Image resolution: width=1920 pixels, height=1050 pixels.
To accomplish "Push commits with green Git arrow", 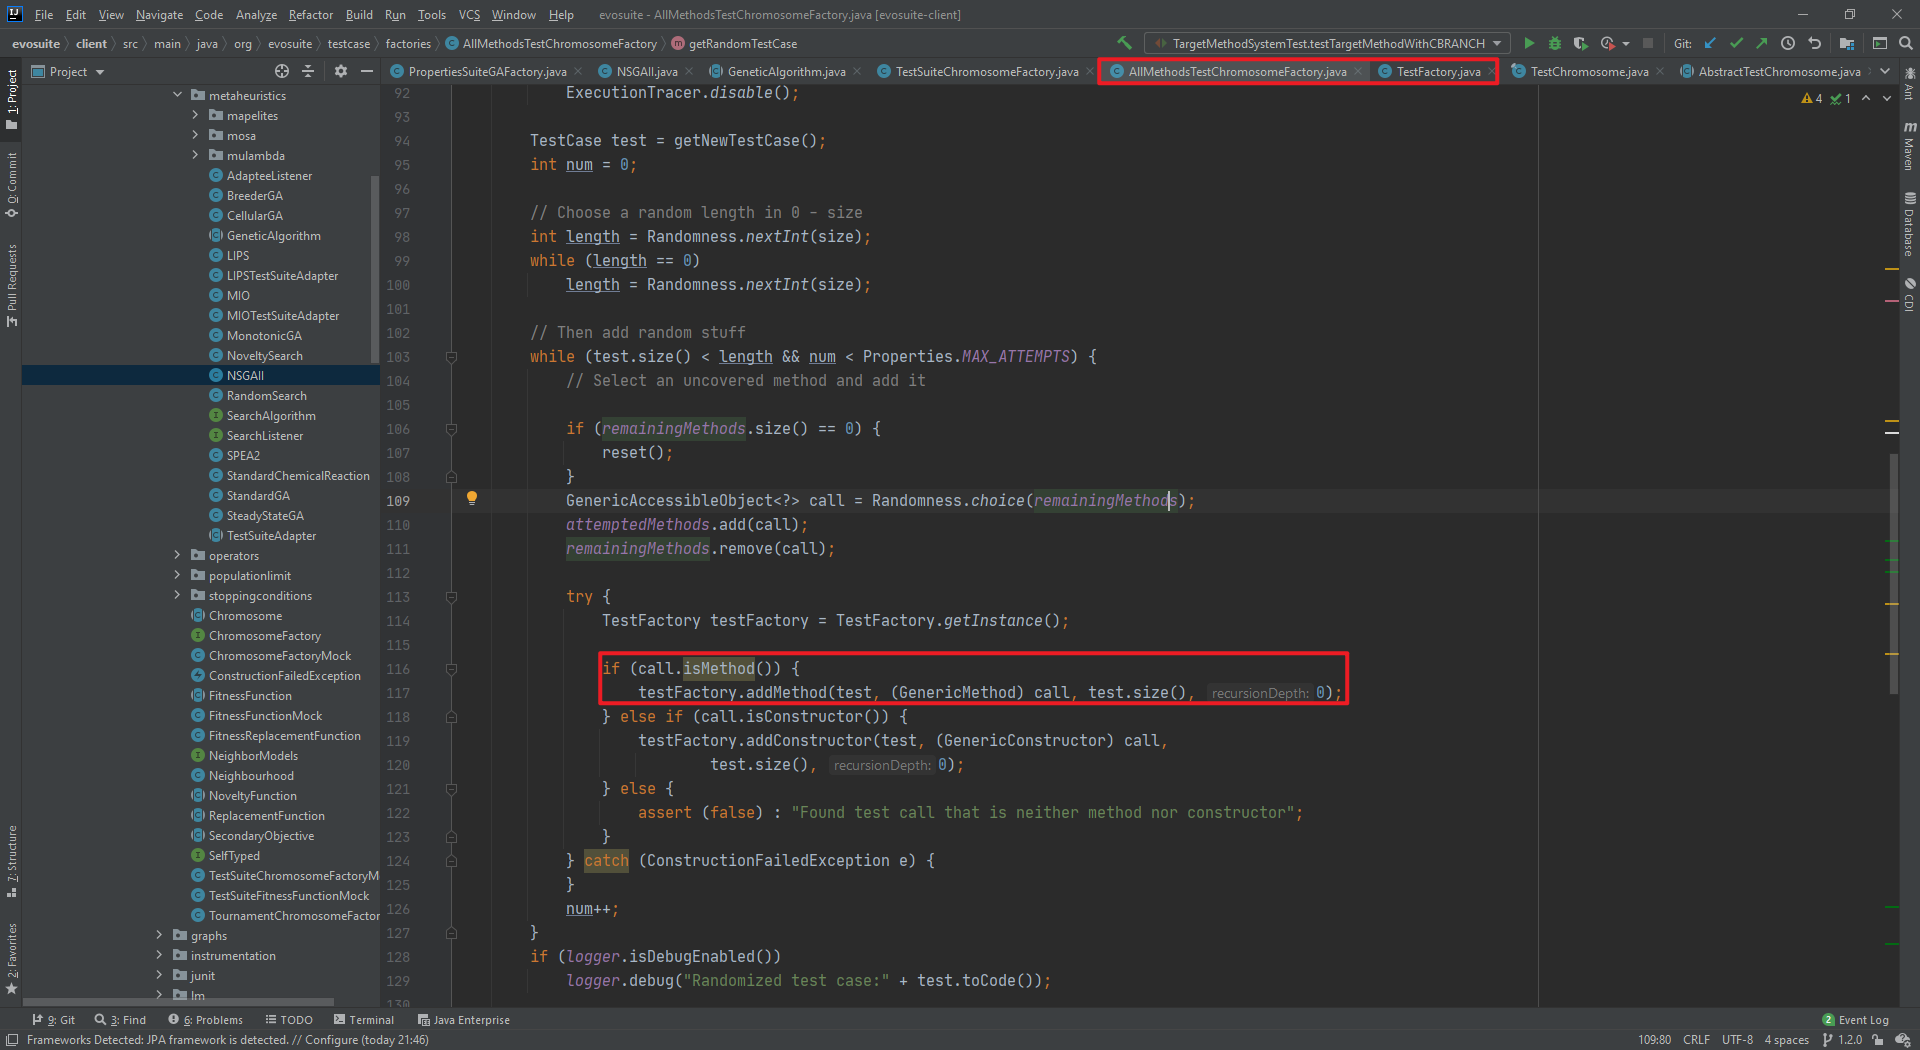I will pos(1761,43).
